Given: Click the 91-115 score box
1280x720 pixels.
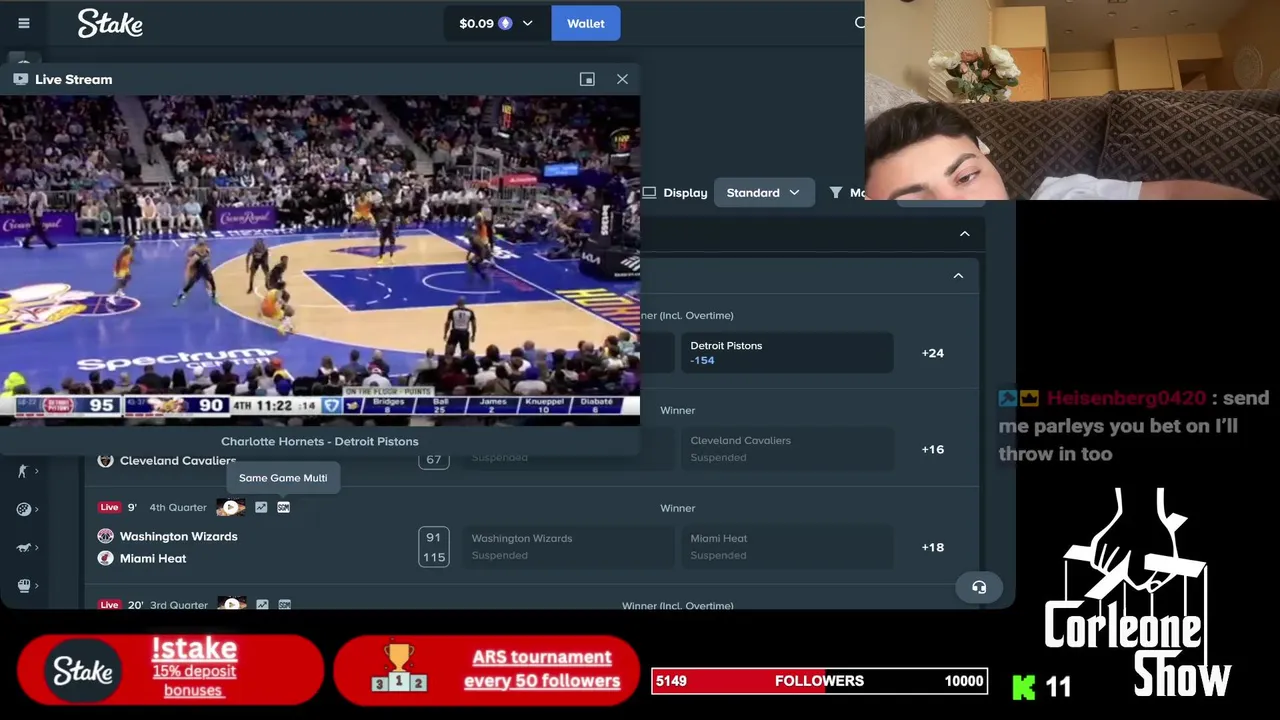Looking at the screenshot, I should [433, 547].
